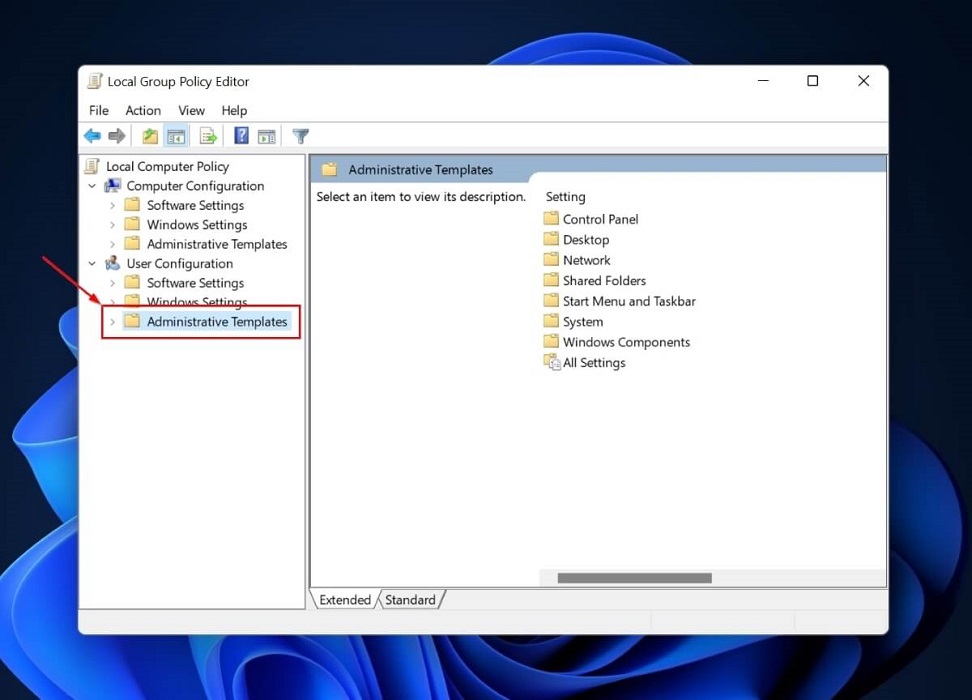Collapse the Computer Configuration node

pos(91,185)
